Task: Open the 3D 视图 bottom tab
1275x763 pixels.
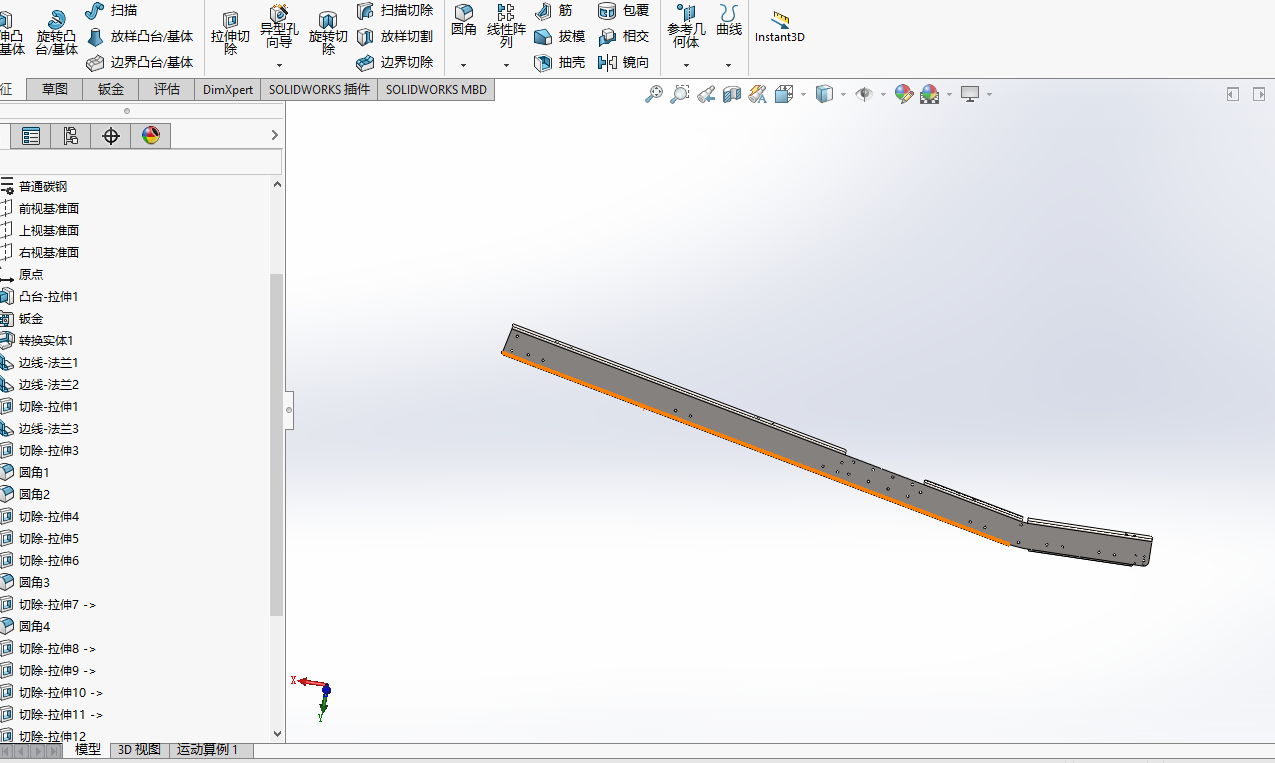Action: coord(139,749)
